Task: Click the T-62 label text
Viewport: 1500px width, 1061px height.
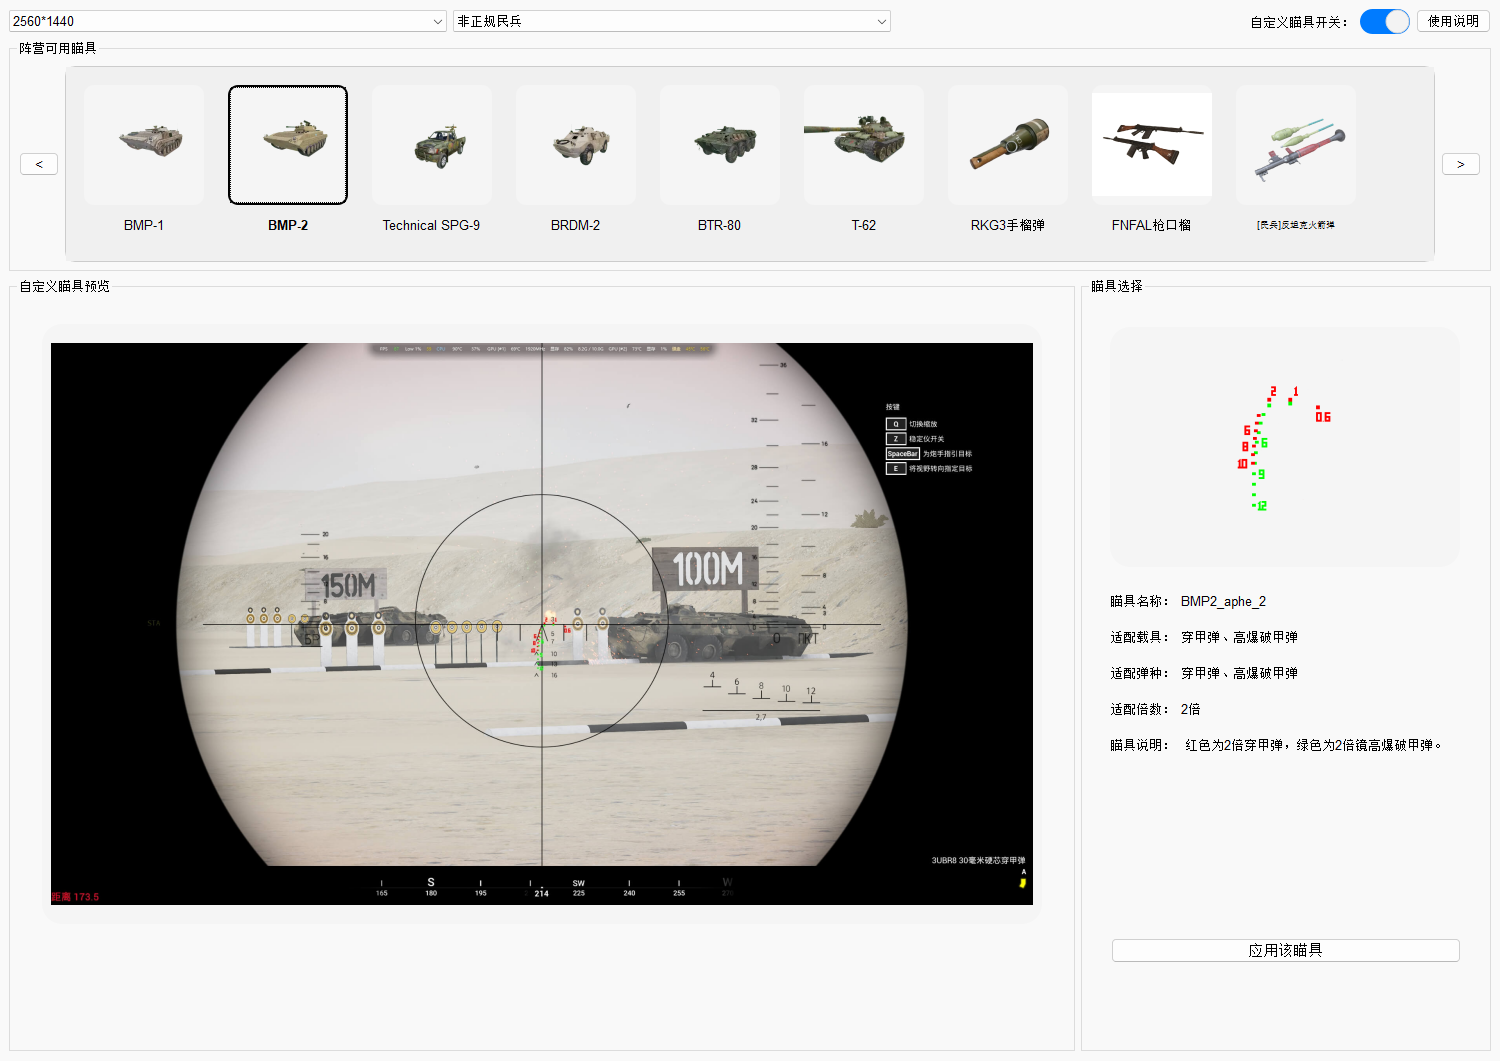Action: [864, 225]
